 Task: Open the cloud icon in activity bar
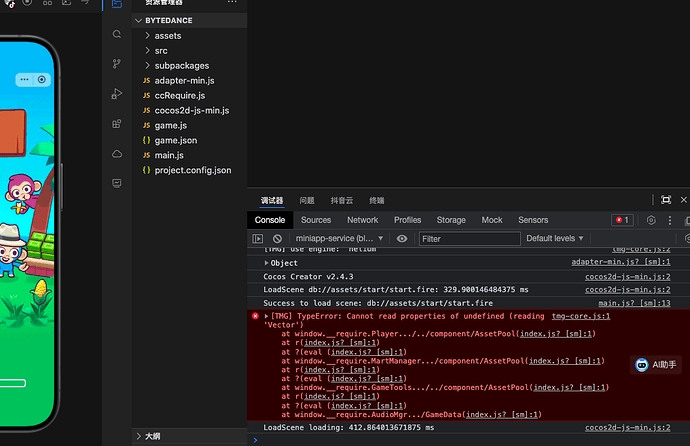(117, 154)
